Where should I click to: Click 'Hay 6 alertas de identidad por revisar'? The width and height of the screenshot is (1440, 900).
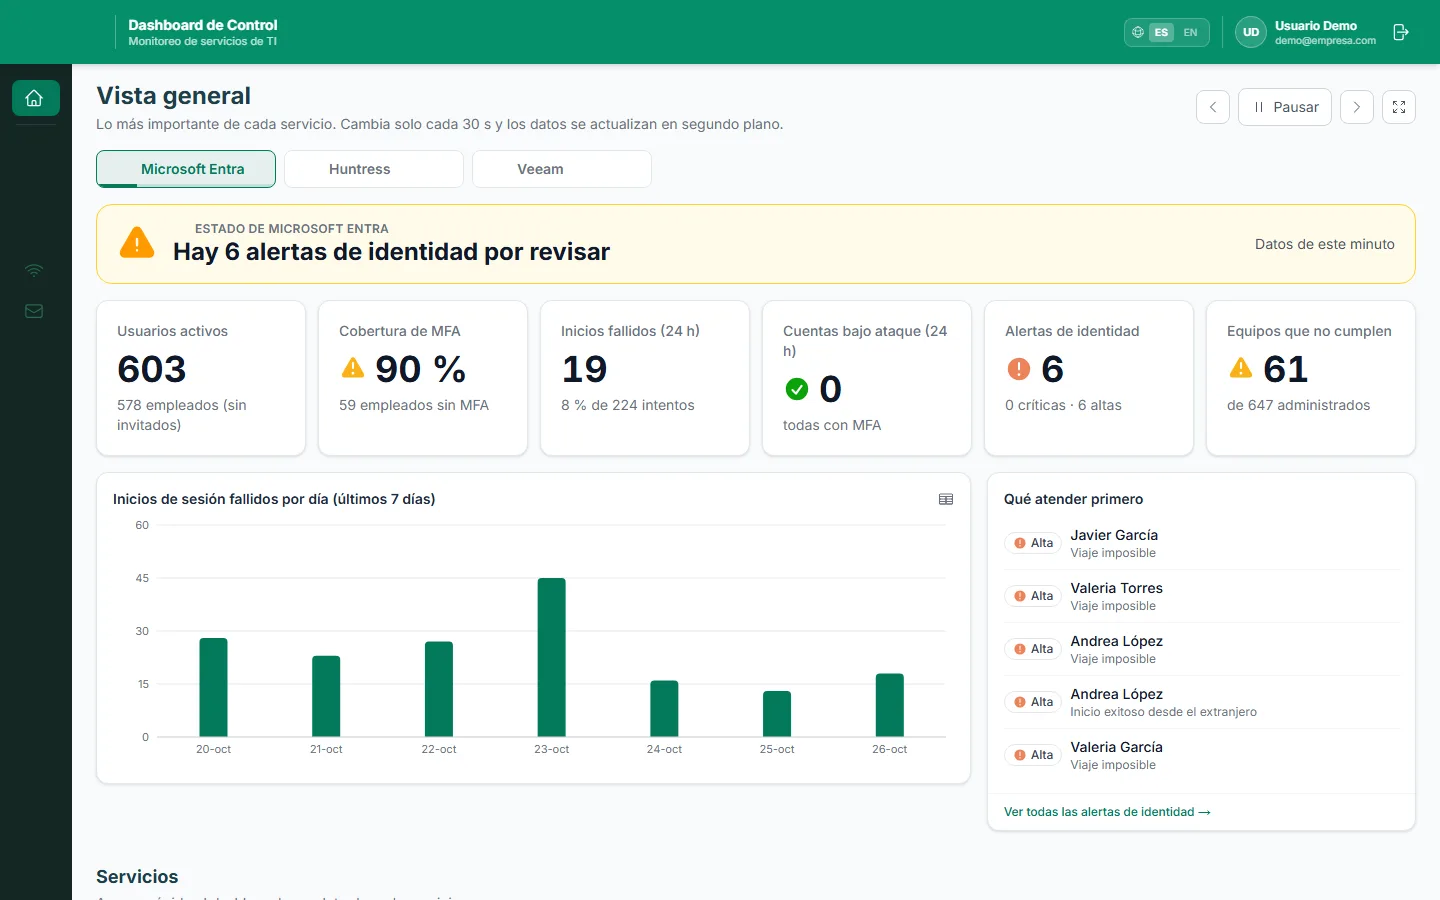pos(391,252)
